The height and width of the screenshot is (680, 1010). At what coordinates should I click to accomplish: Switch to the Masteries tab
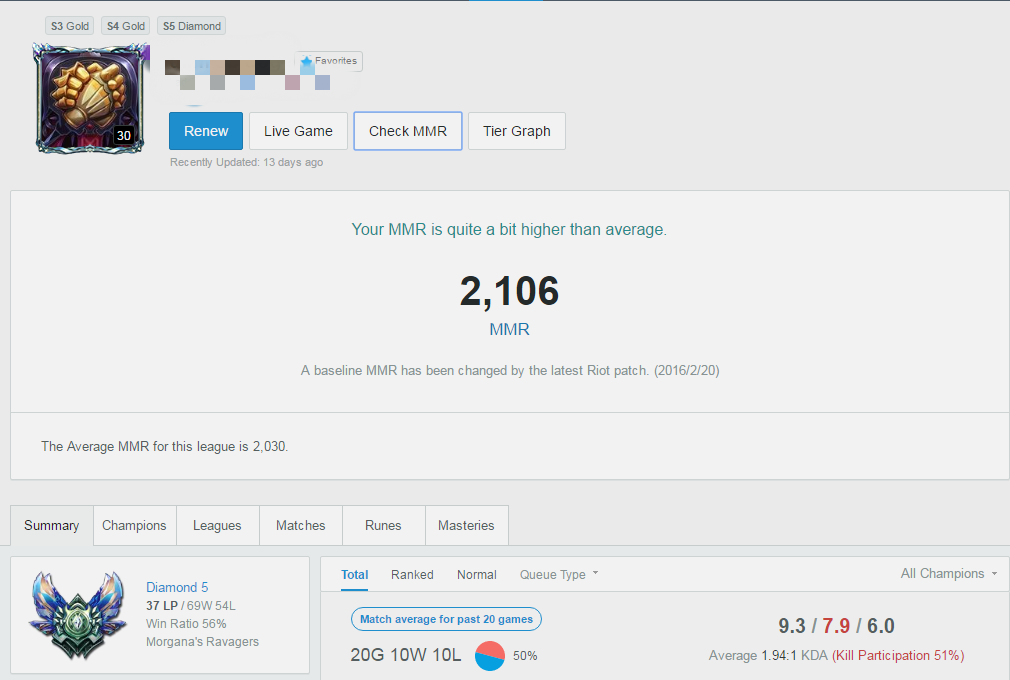(x=466, y=525)
